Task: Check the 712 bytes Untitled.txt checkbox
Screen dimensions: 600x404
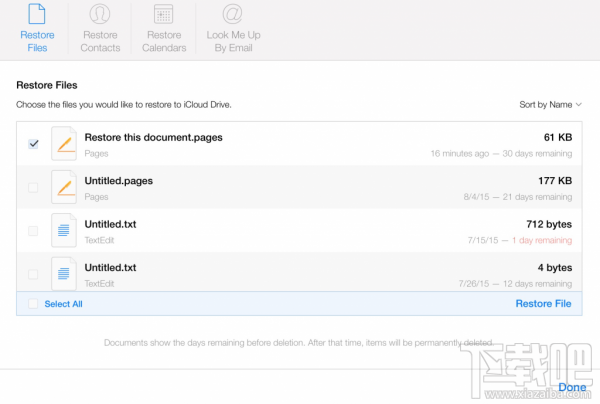Action: [33, 231]
